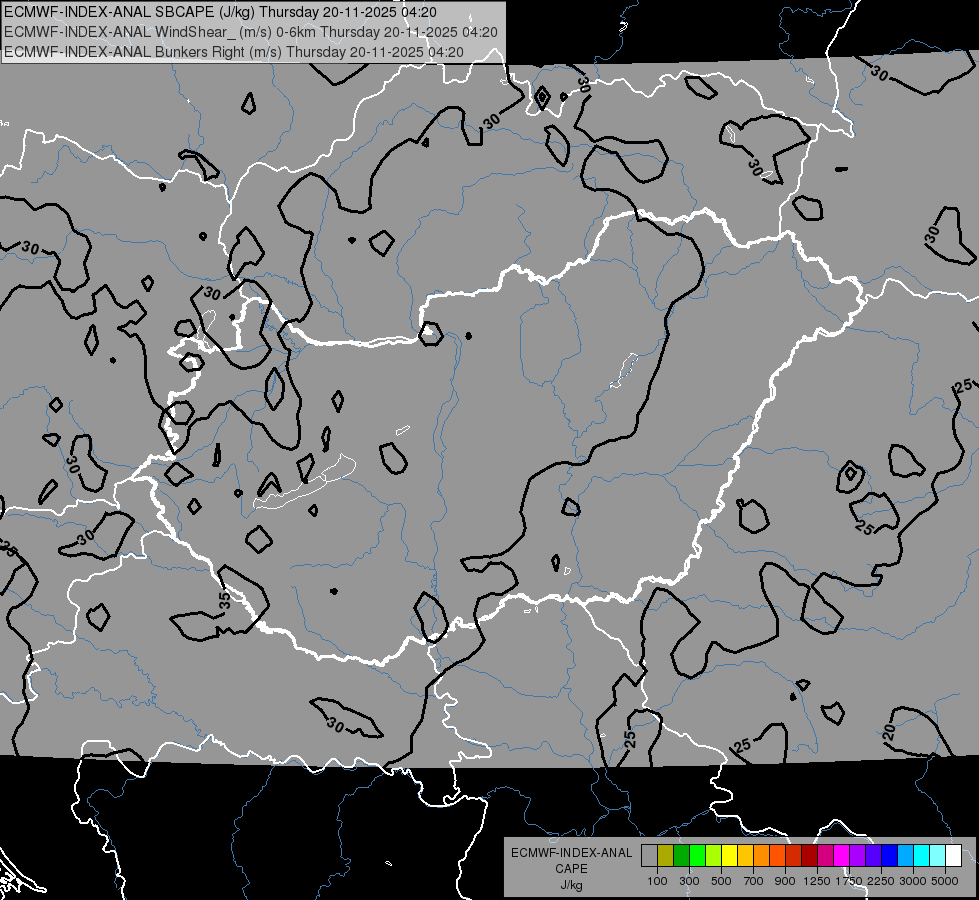979x900 pixels.
Task: Click the CAPE label in the legend
Action: coord(571,869)
